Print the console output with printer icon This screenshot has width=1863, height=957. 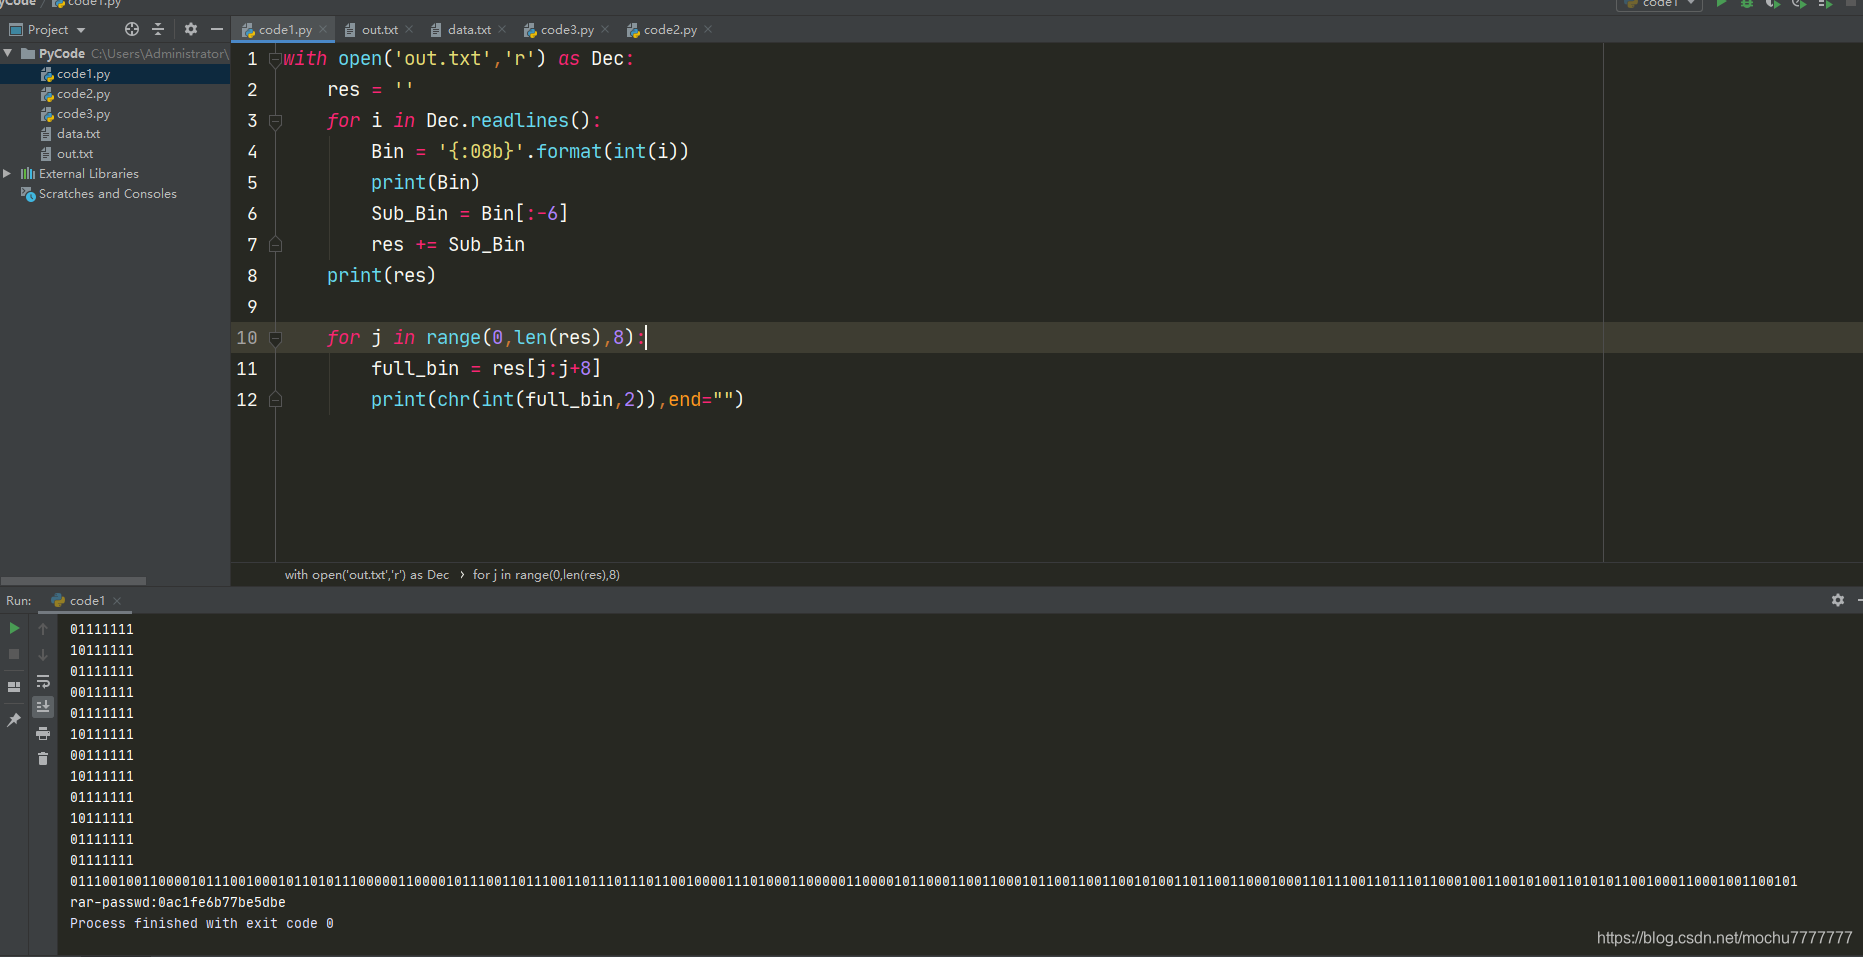pyautogui.click(x=43, y=733)
